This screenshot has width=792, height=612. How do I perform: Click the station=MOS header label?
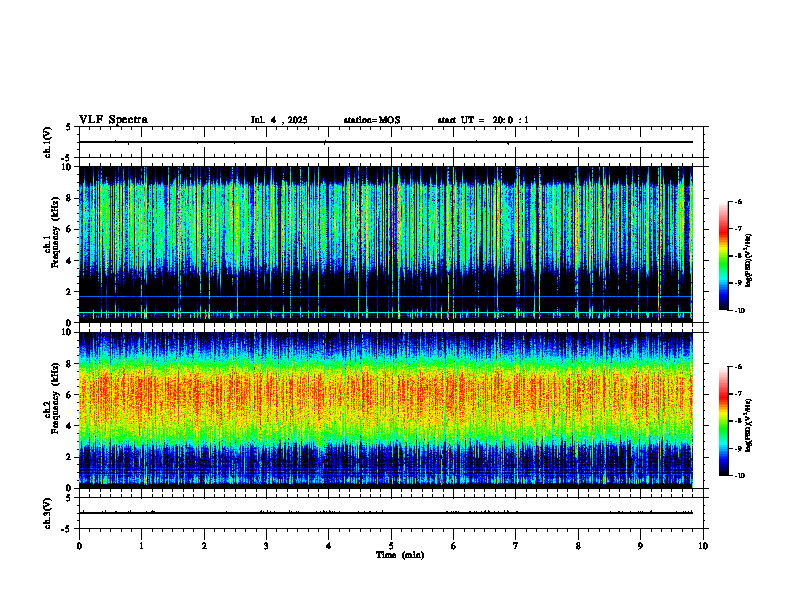[x=372, y=120]
